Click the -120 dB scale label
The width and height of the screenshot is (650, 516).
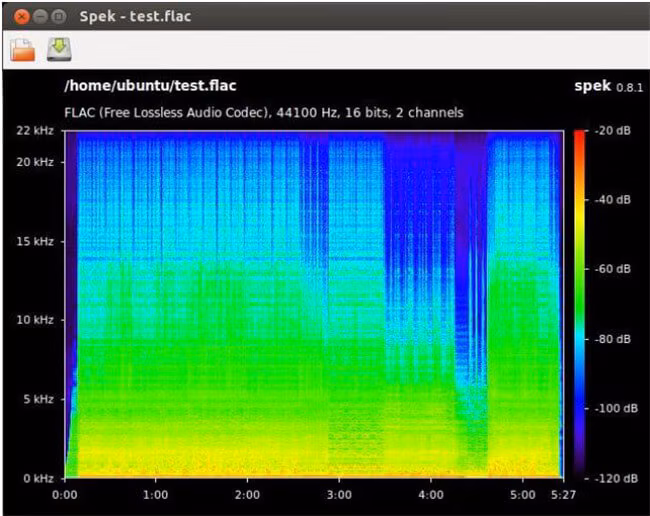tap(616, 478)
